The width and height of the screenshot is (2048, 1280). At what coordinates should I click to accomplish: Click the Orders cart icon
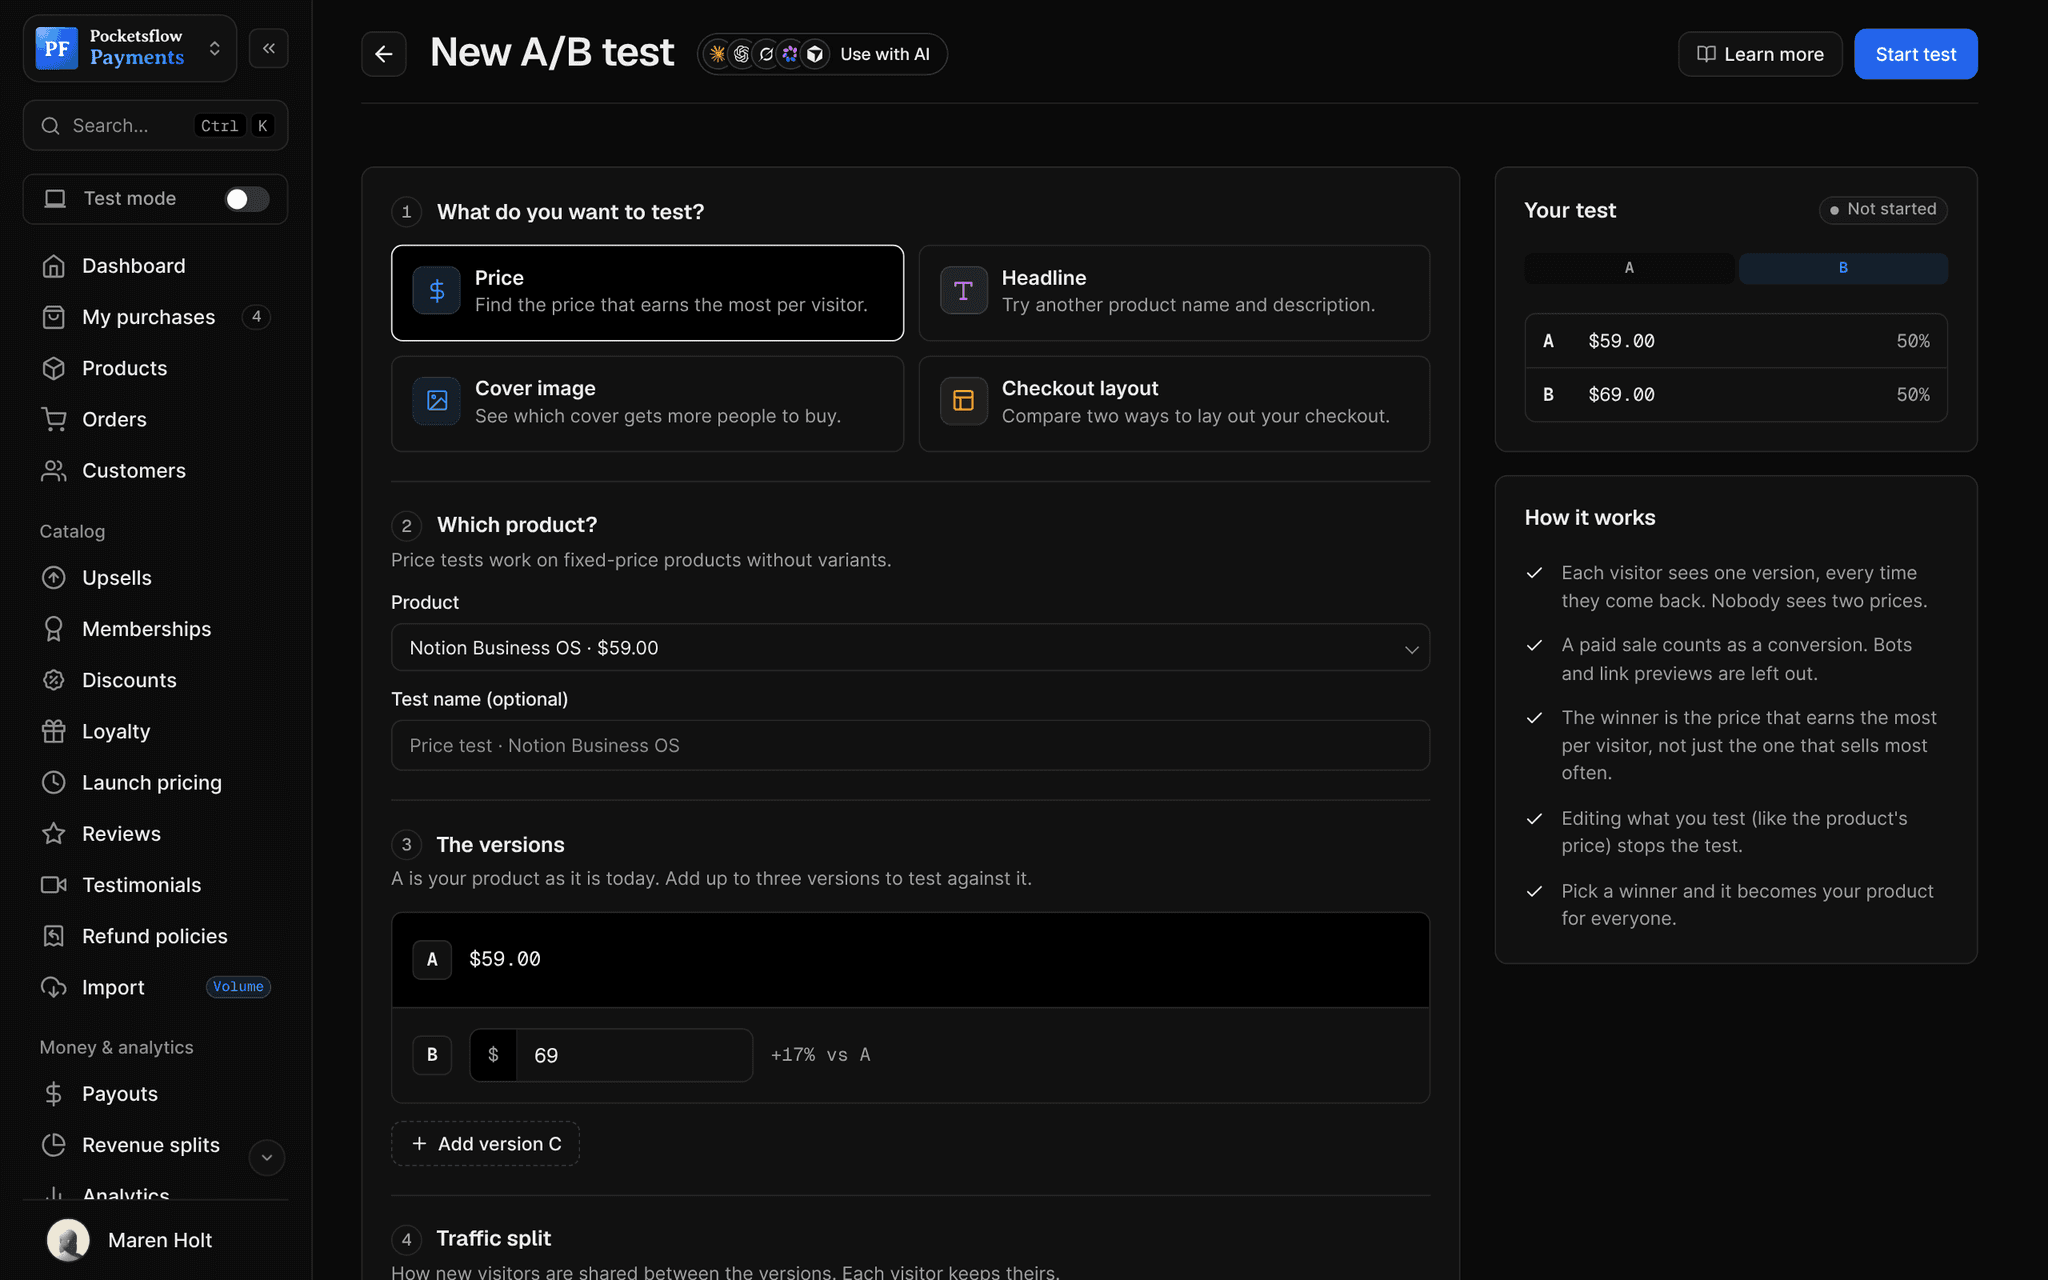click(54, 419)
